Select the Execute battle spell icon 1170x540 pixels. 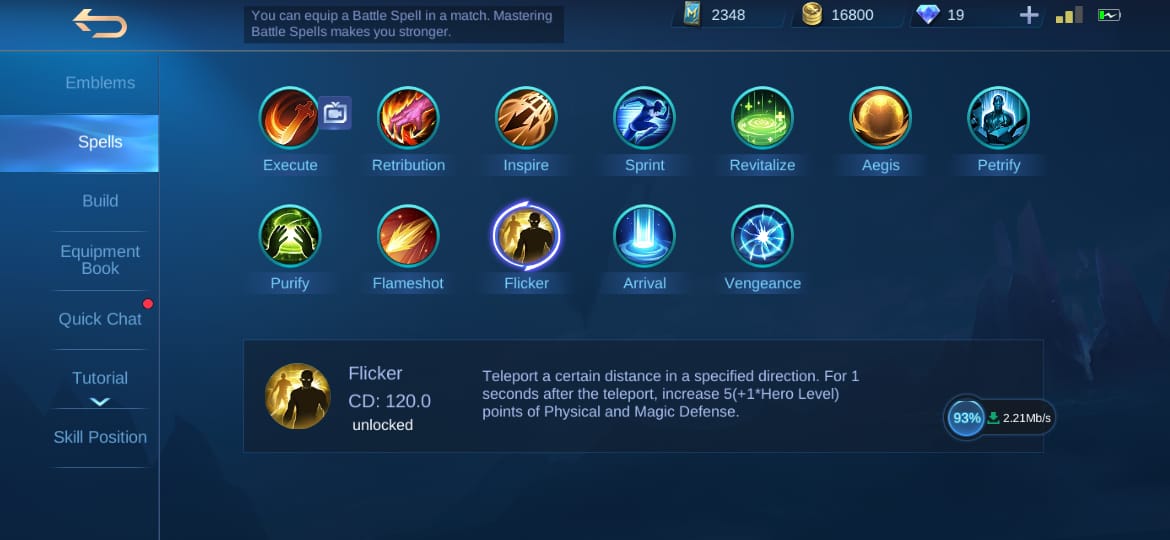pos(290,118)
